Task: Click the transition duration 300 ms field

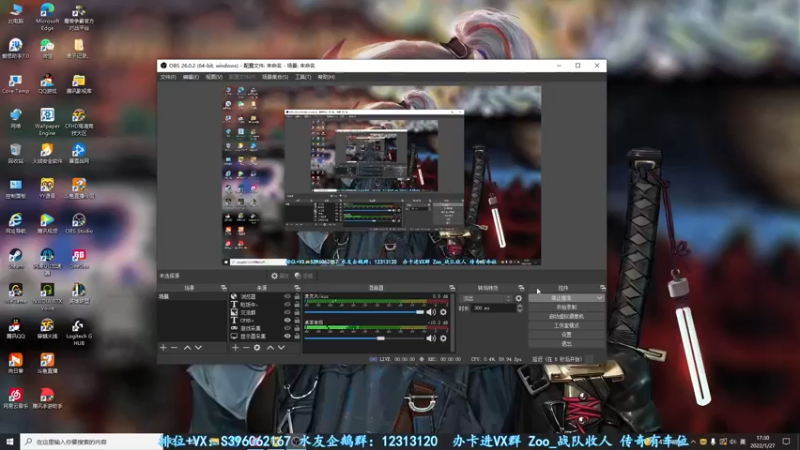Action: [x=493, y=308]
